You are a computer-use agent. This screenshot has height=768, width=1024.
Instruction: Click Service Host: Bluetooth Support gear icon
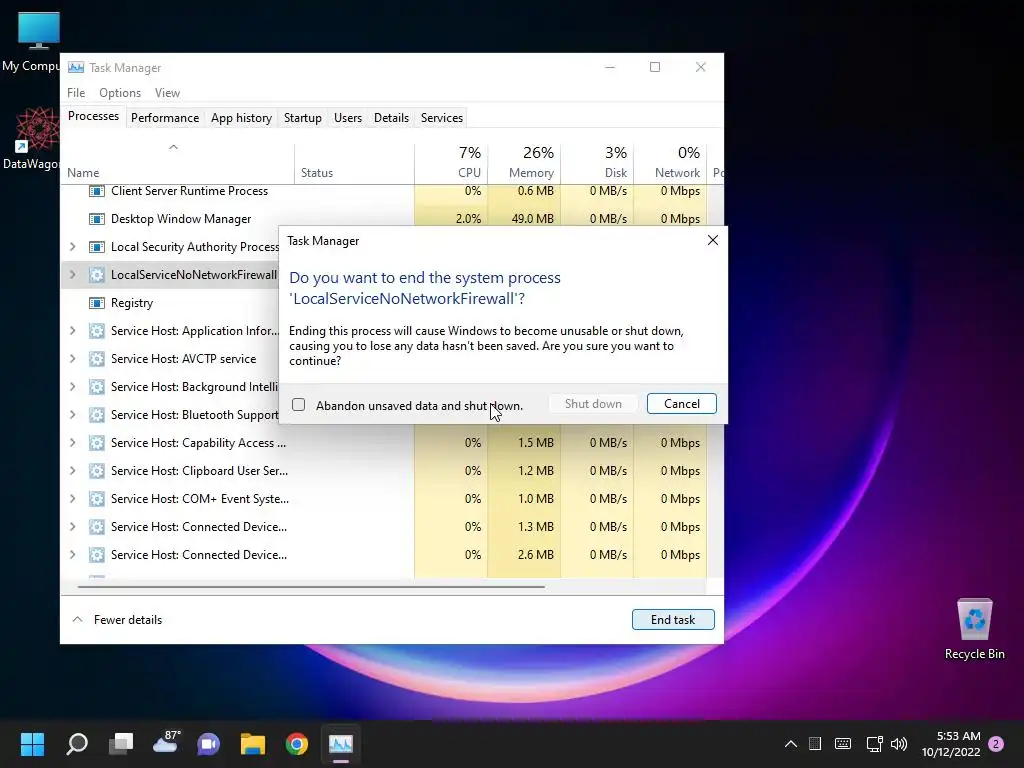[97, 415]
